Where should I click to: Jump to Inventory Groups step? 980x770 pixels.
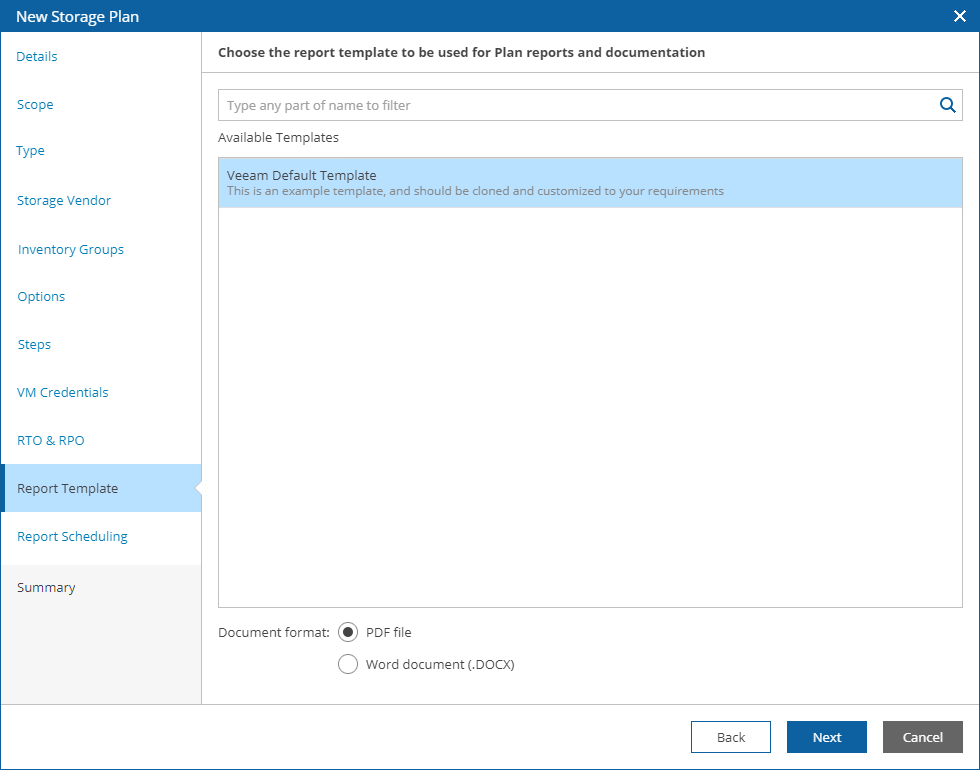click(71, 249)
